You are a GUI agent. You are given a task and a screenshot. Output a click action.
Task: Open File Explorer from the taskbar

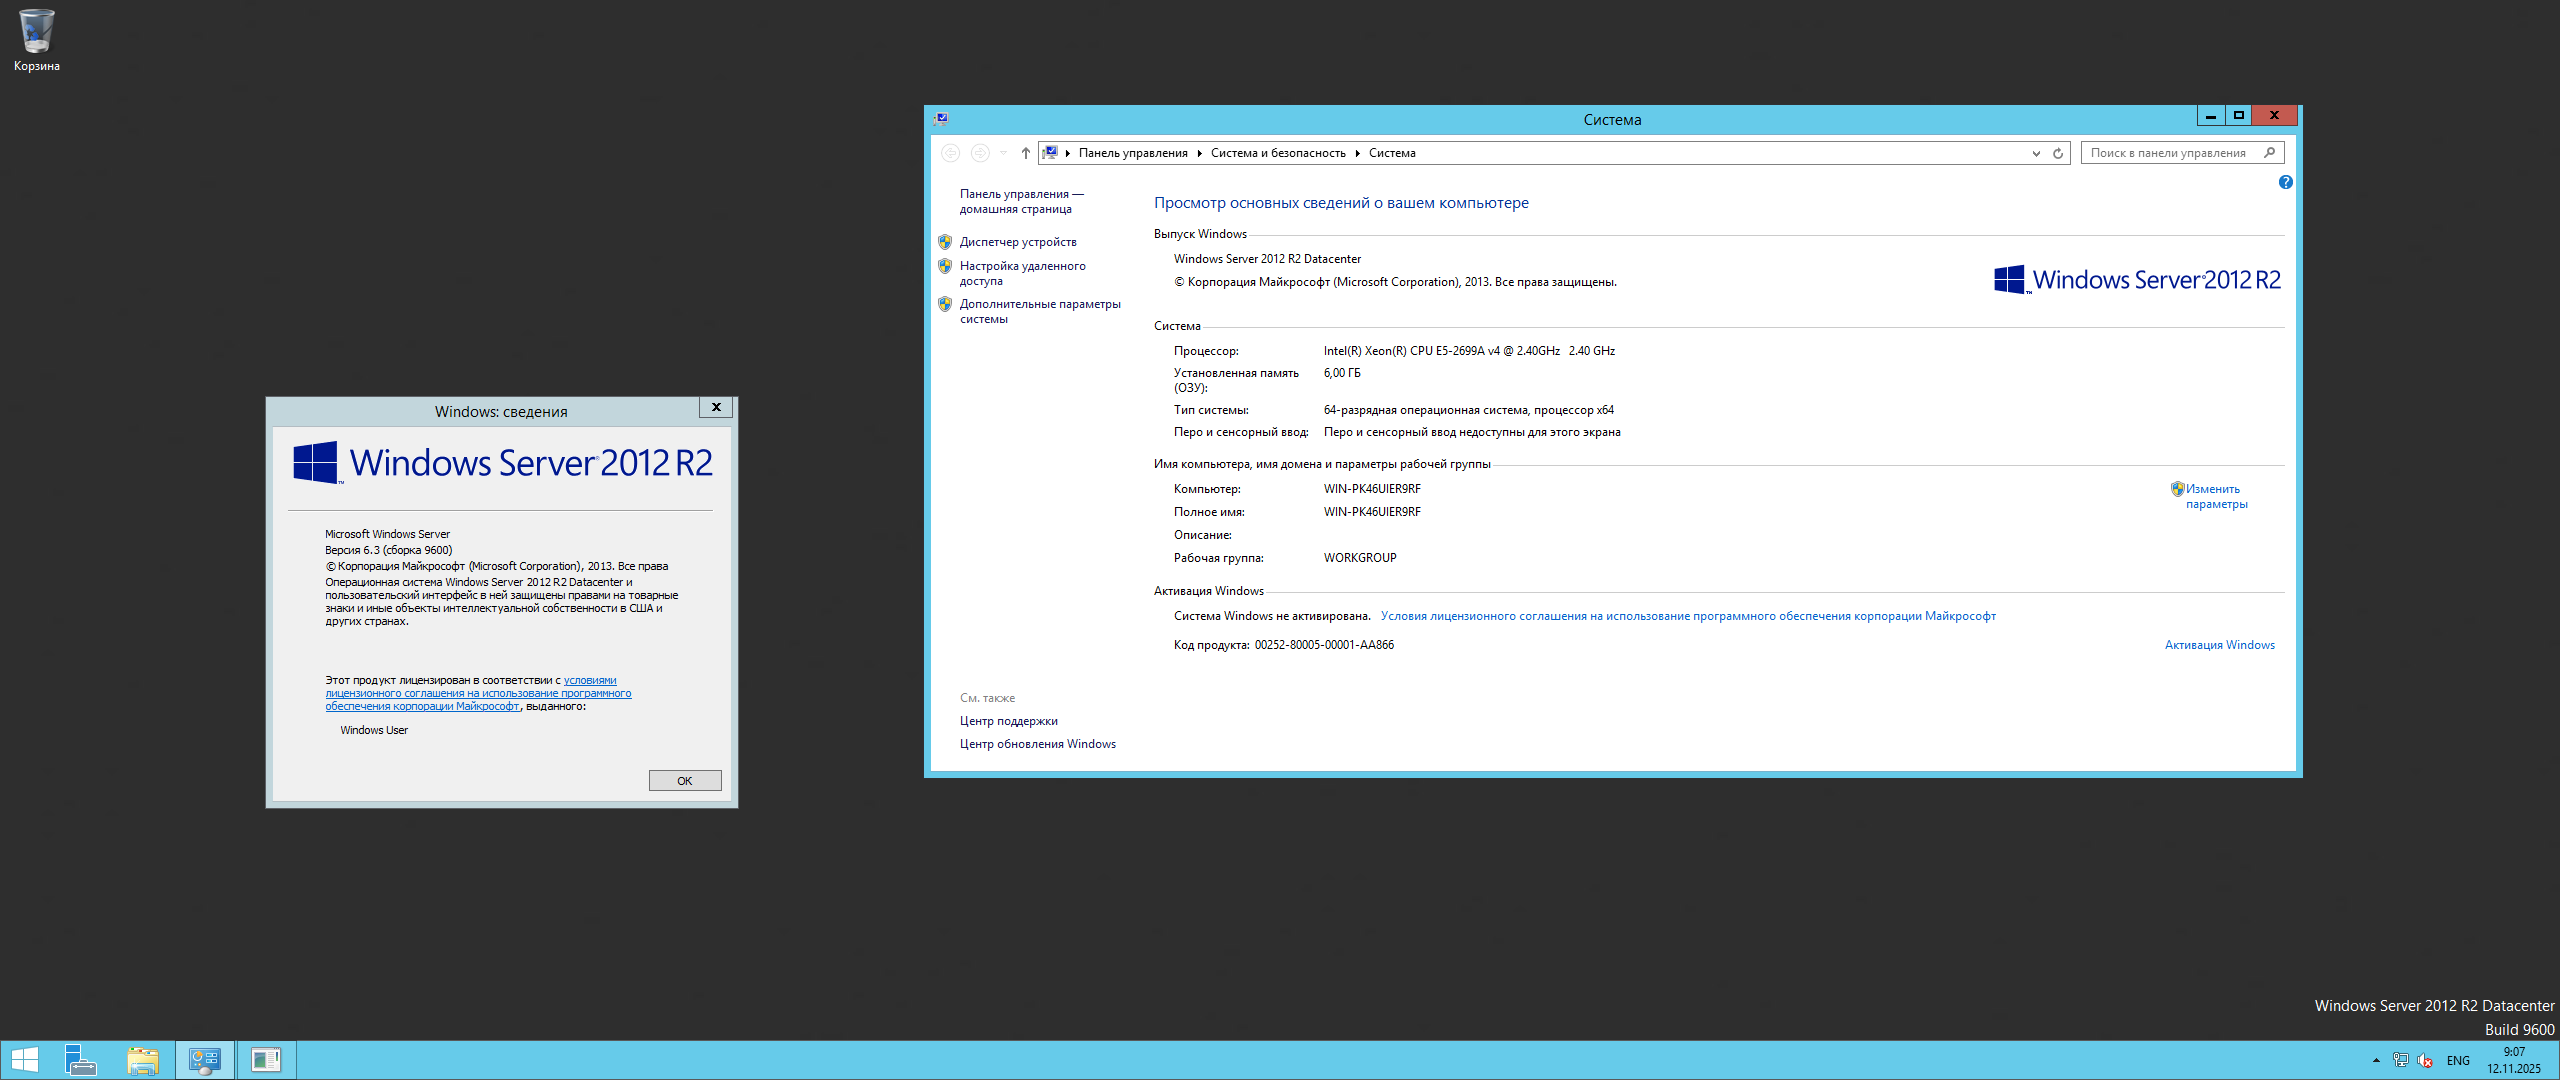coord(142,1060)
